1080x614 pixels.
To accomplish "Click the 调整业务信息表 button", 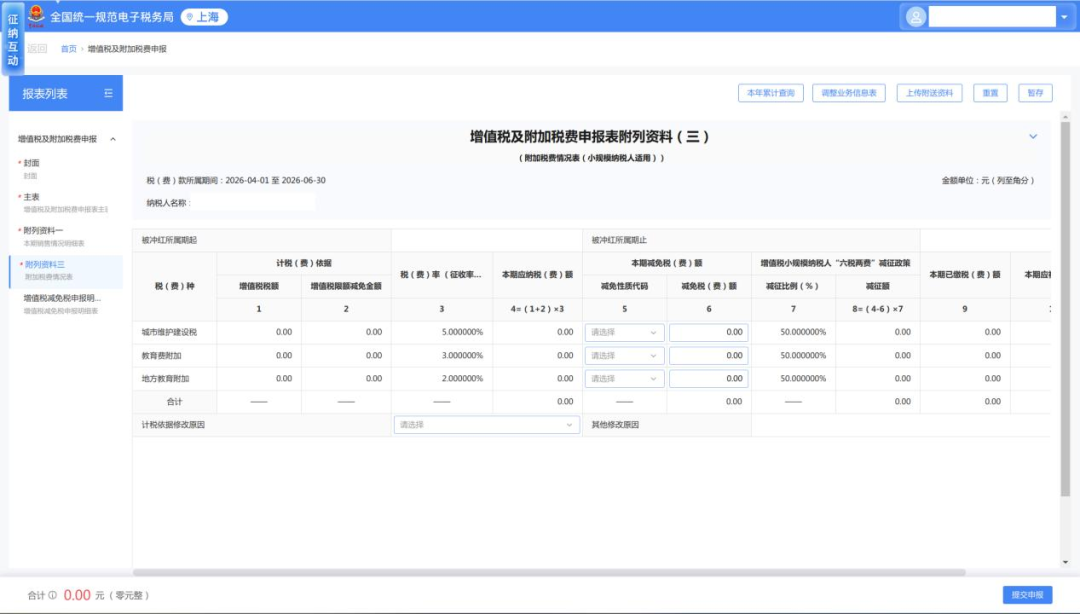I will coord(849,93).
